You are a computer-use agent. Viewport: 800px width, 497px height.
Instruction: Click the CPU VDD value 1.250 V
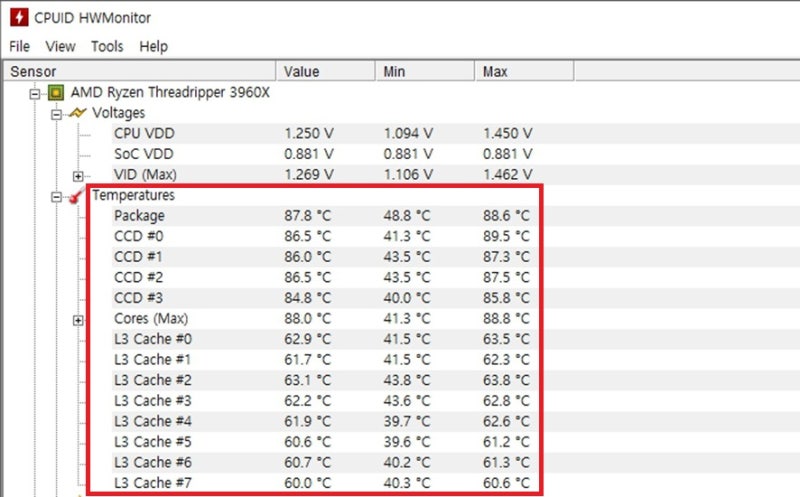pos(309,133)
